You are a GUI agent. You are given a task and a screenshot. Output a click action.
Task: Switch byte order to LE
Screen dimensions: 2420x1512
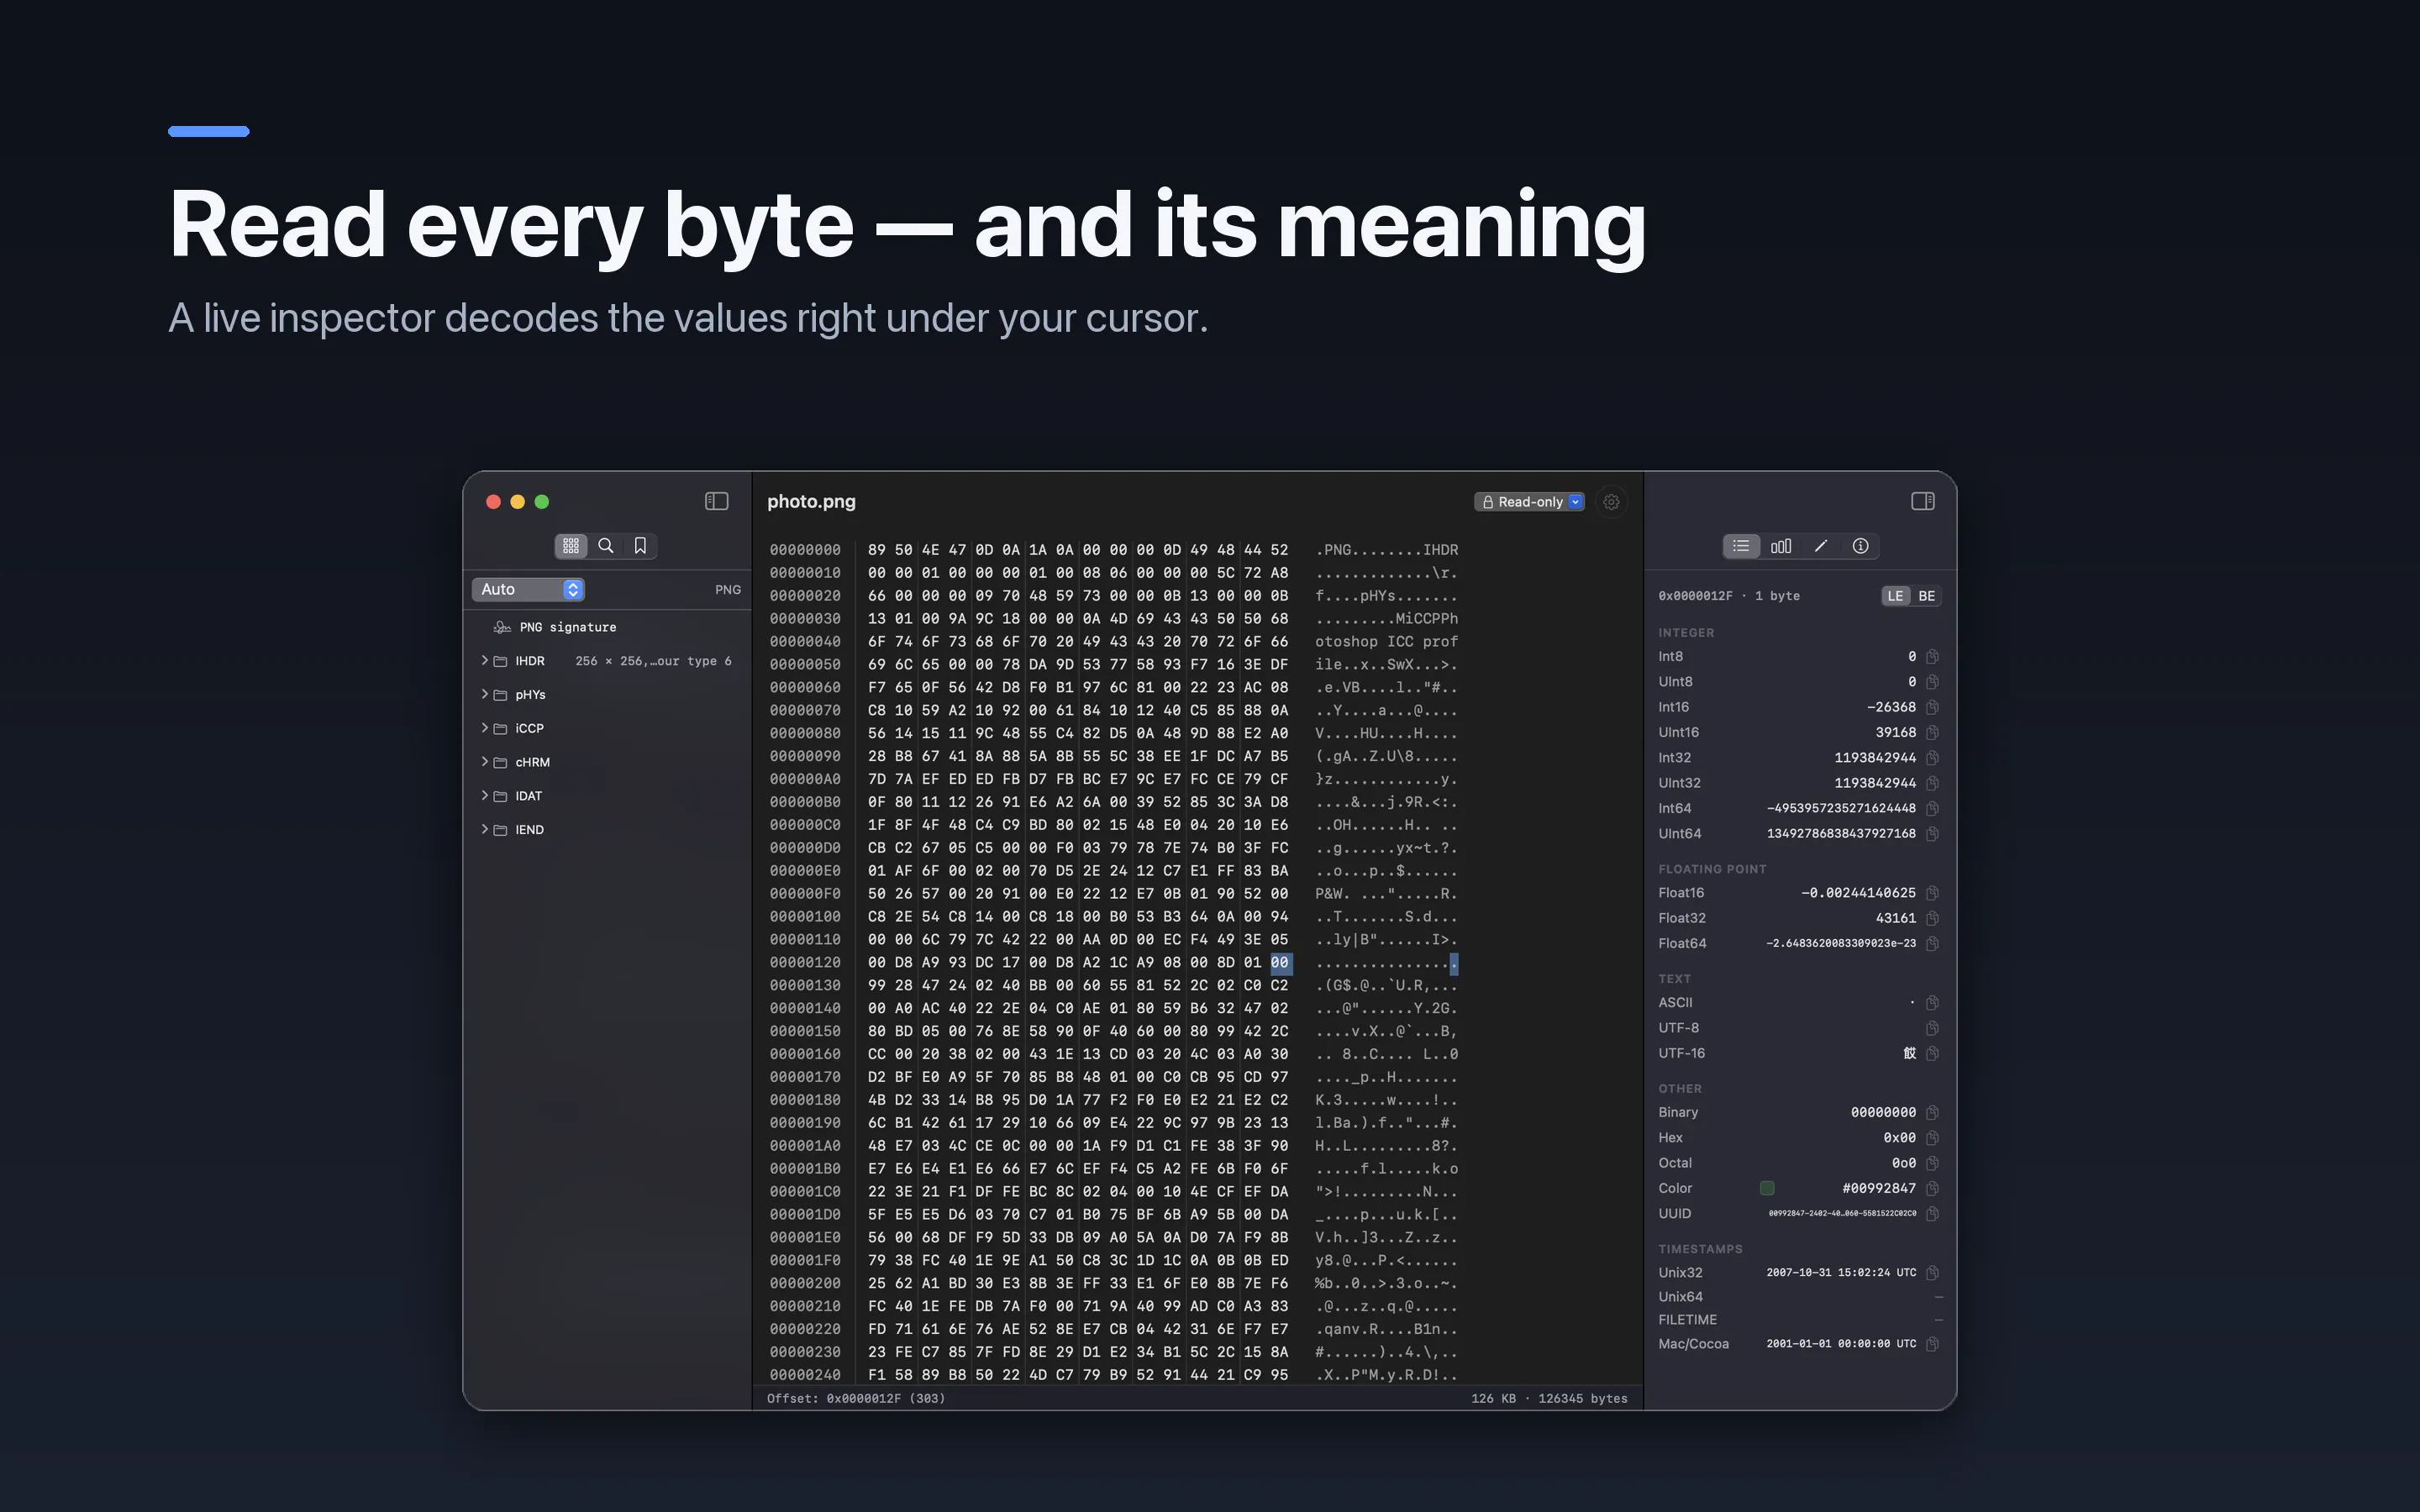point(1895,596)
